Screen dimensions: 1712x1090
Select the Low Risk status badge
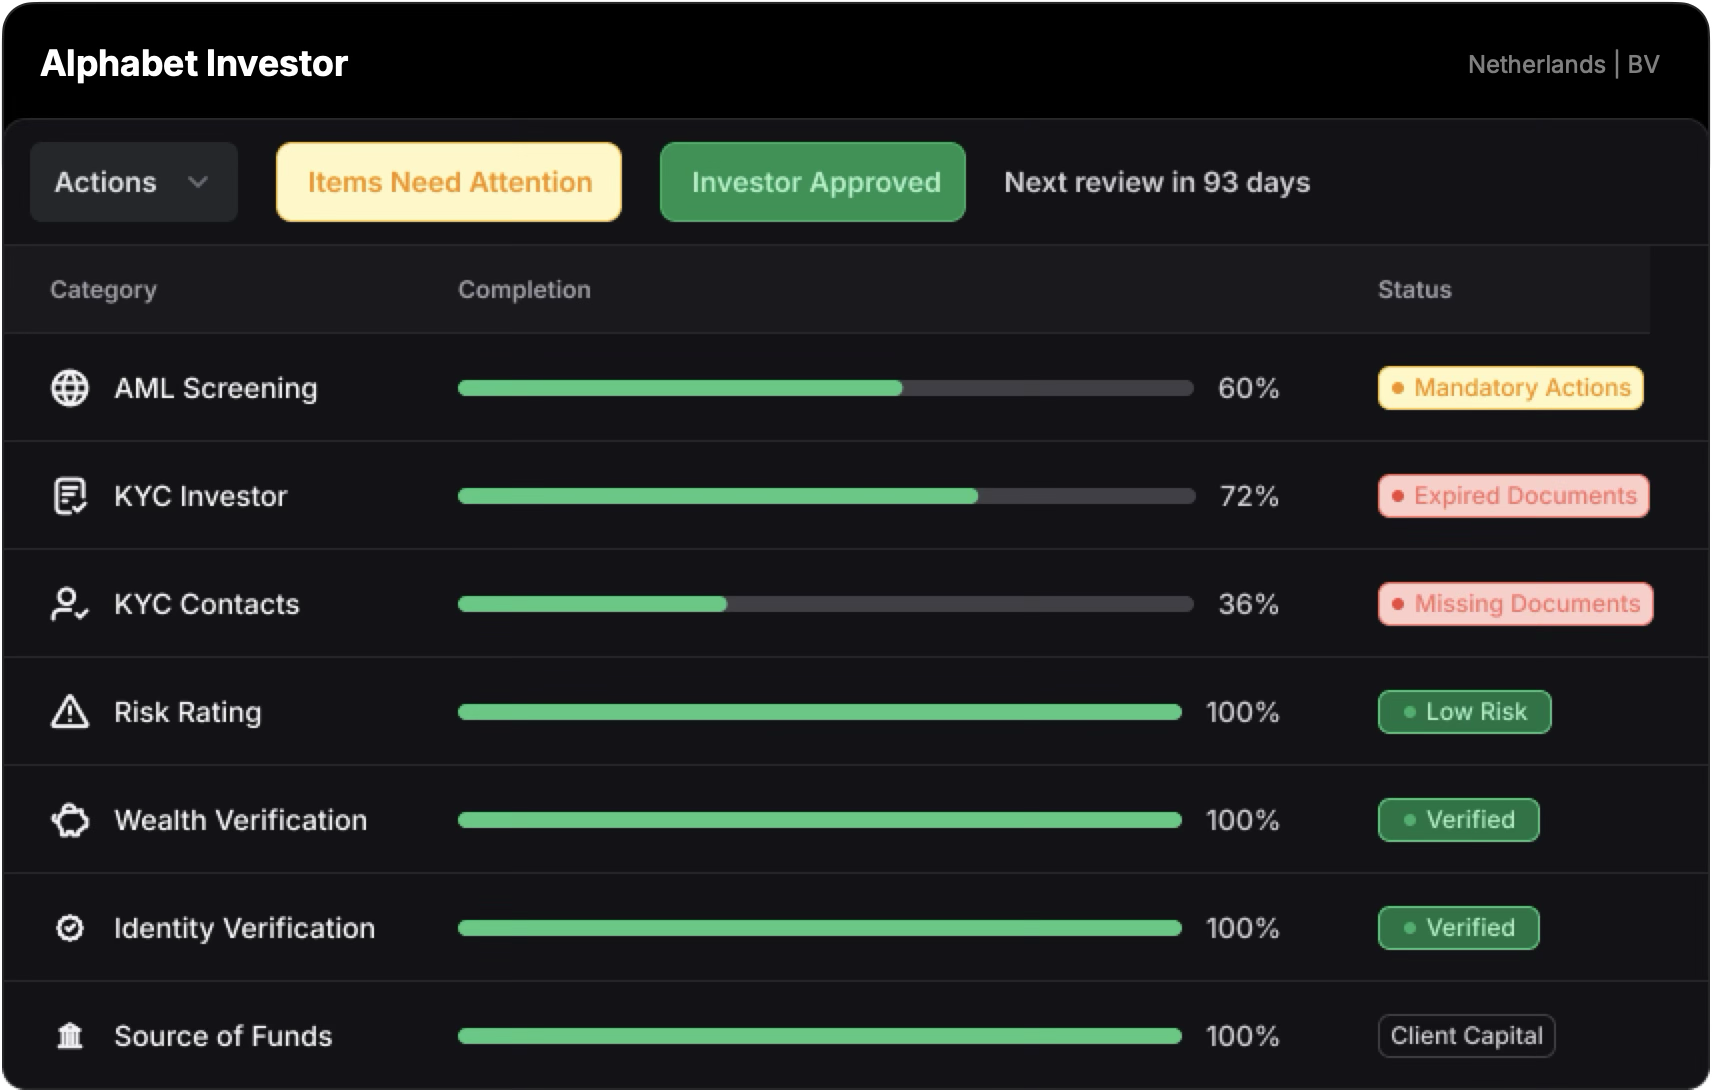click(1464, 712)
